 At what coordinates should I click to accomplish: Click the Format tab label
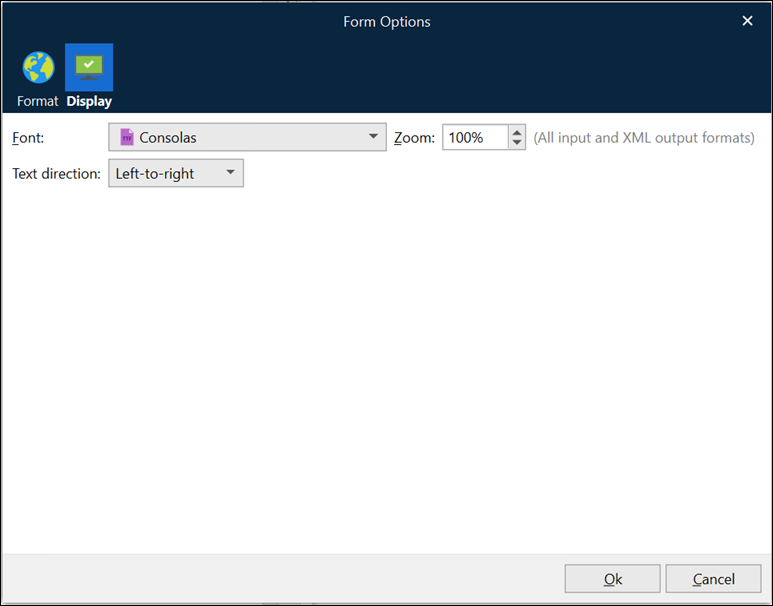pyautogui.click(x=37, y=101)
